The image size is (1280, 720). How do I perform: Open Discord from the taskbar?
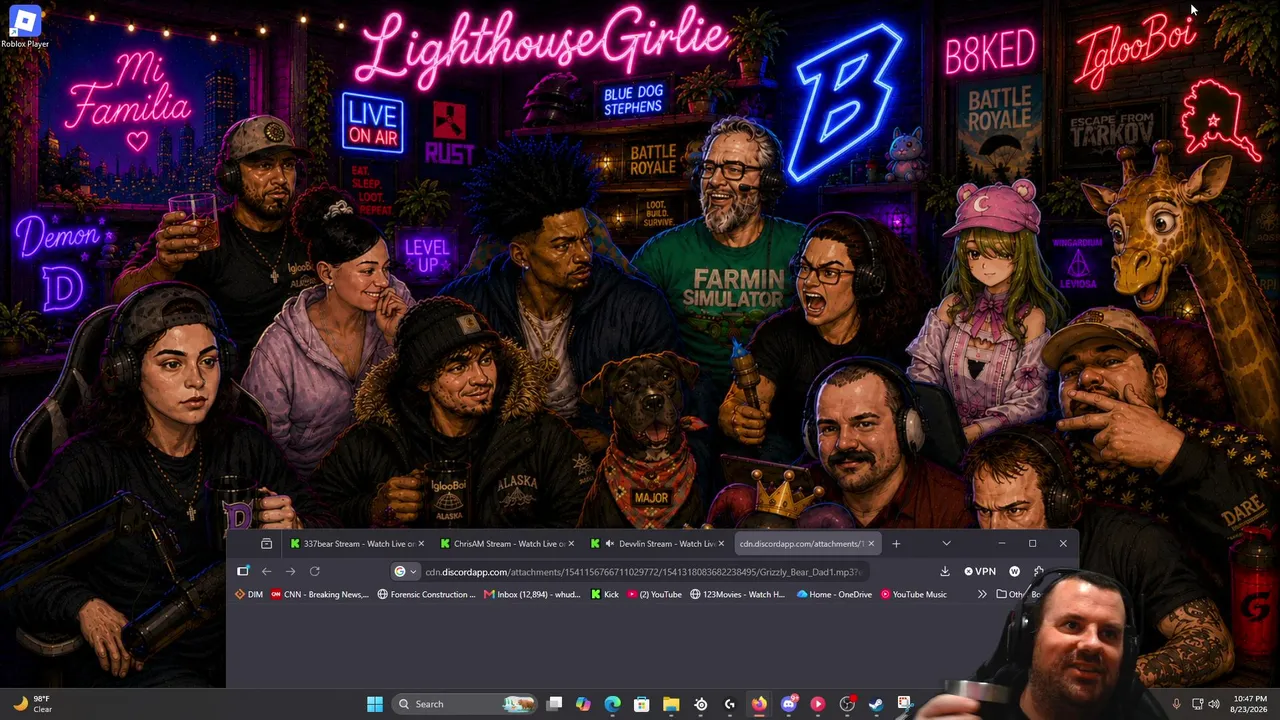[789, 704]
